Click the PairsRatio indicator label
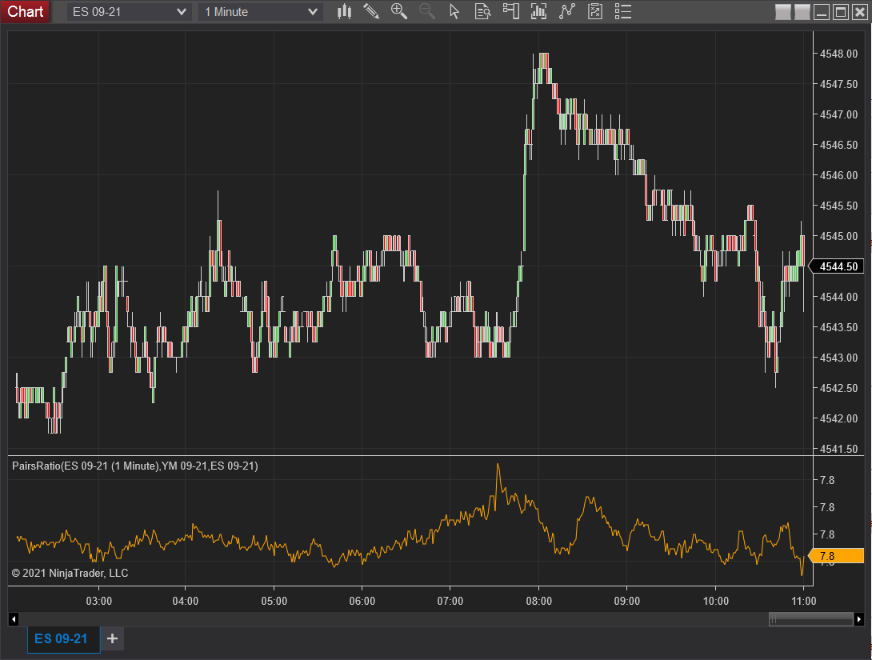 click(135, 466)
